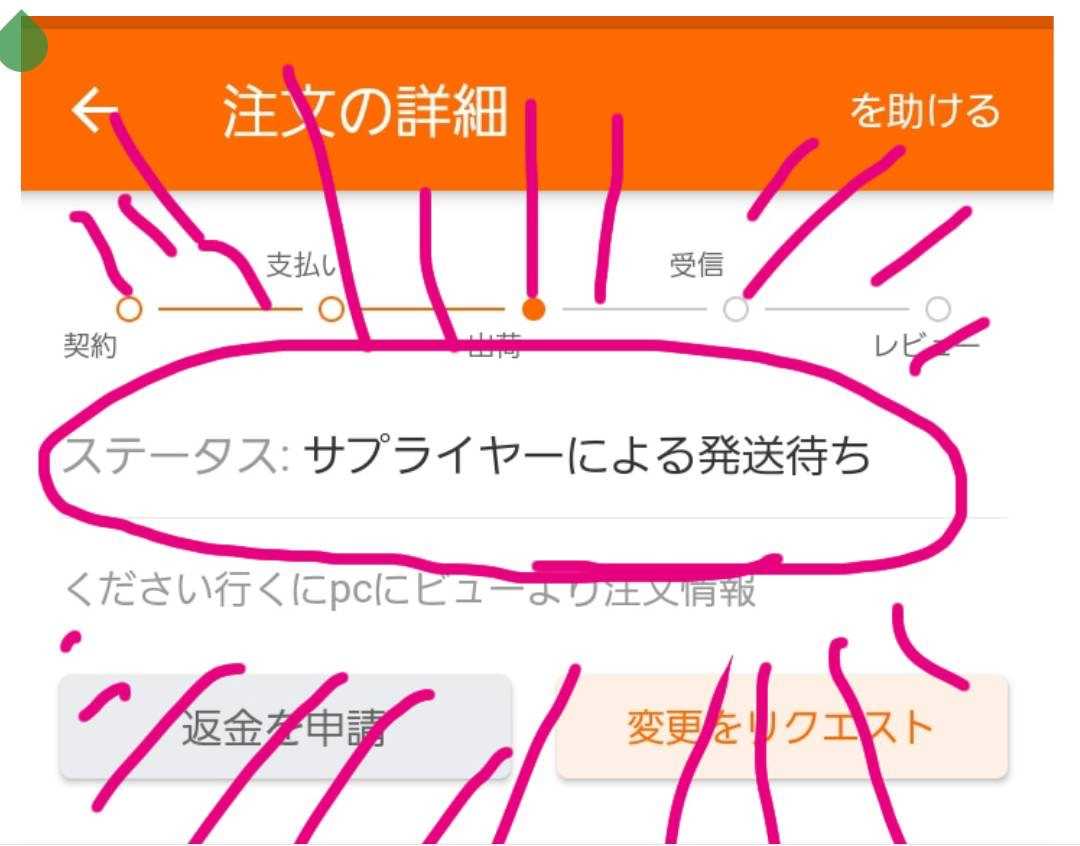Select the 支払い step circle
The height and width of the screenshot is (846, 1080).
coord(331,309)
